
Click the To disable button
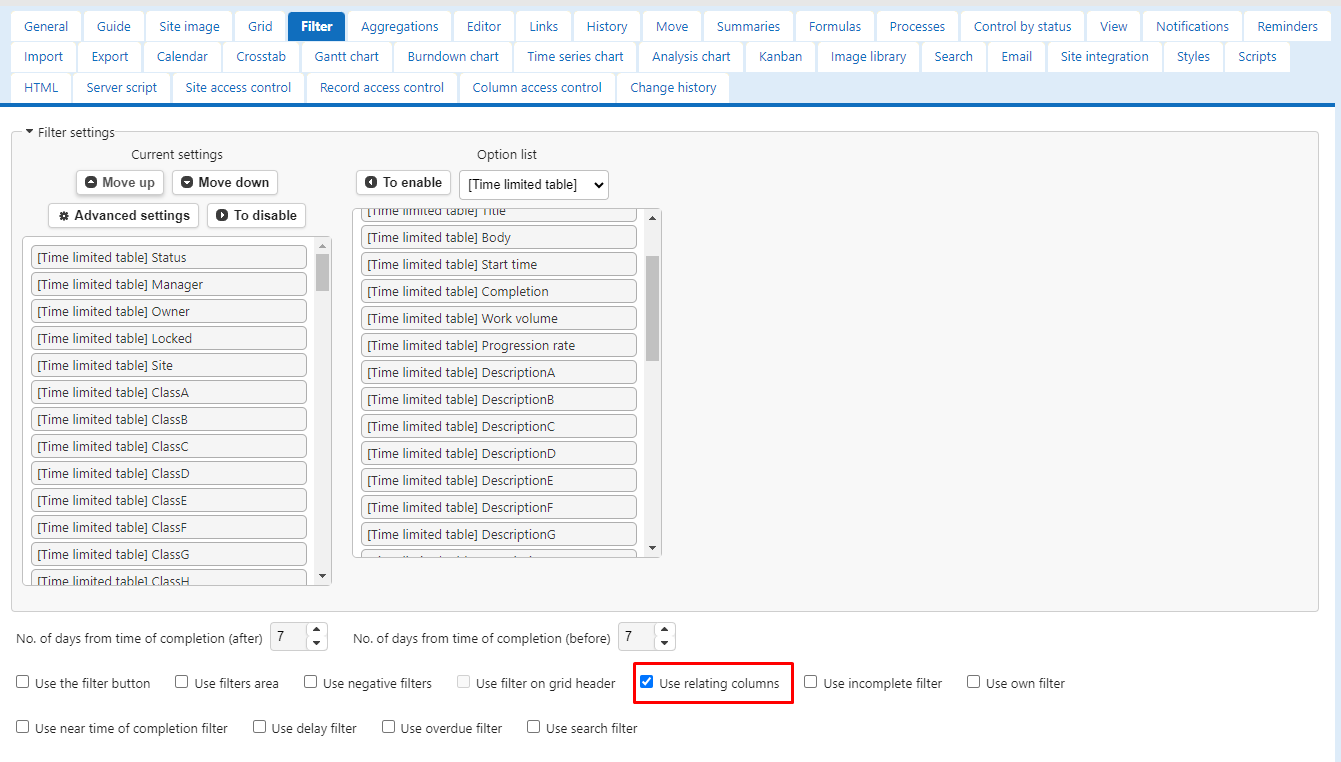pyautogui.click(x=256, y=216)
